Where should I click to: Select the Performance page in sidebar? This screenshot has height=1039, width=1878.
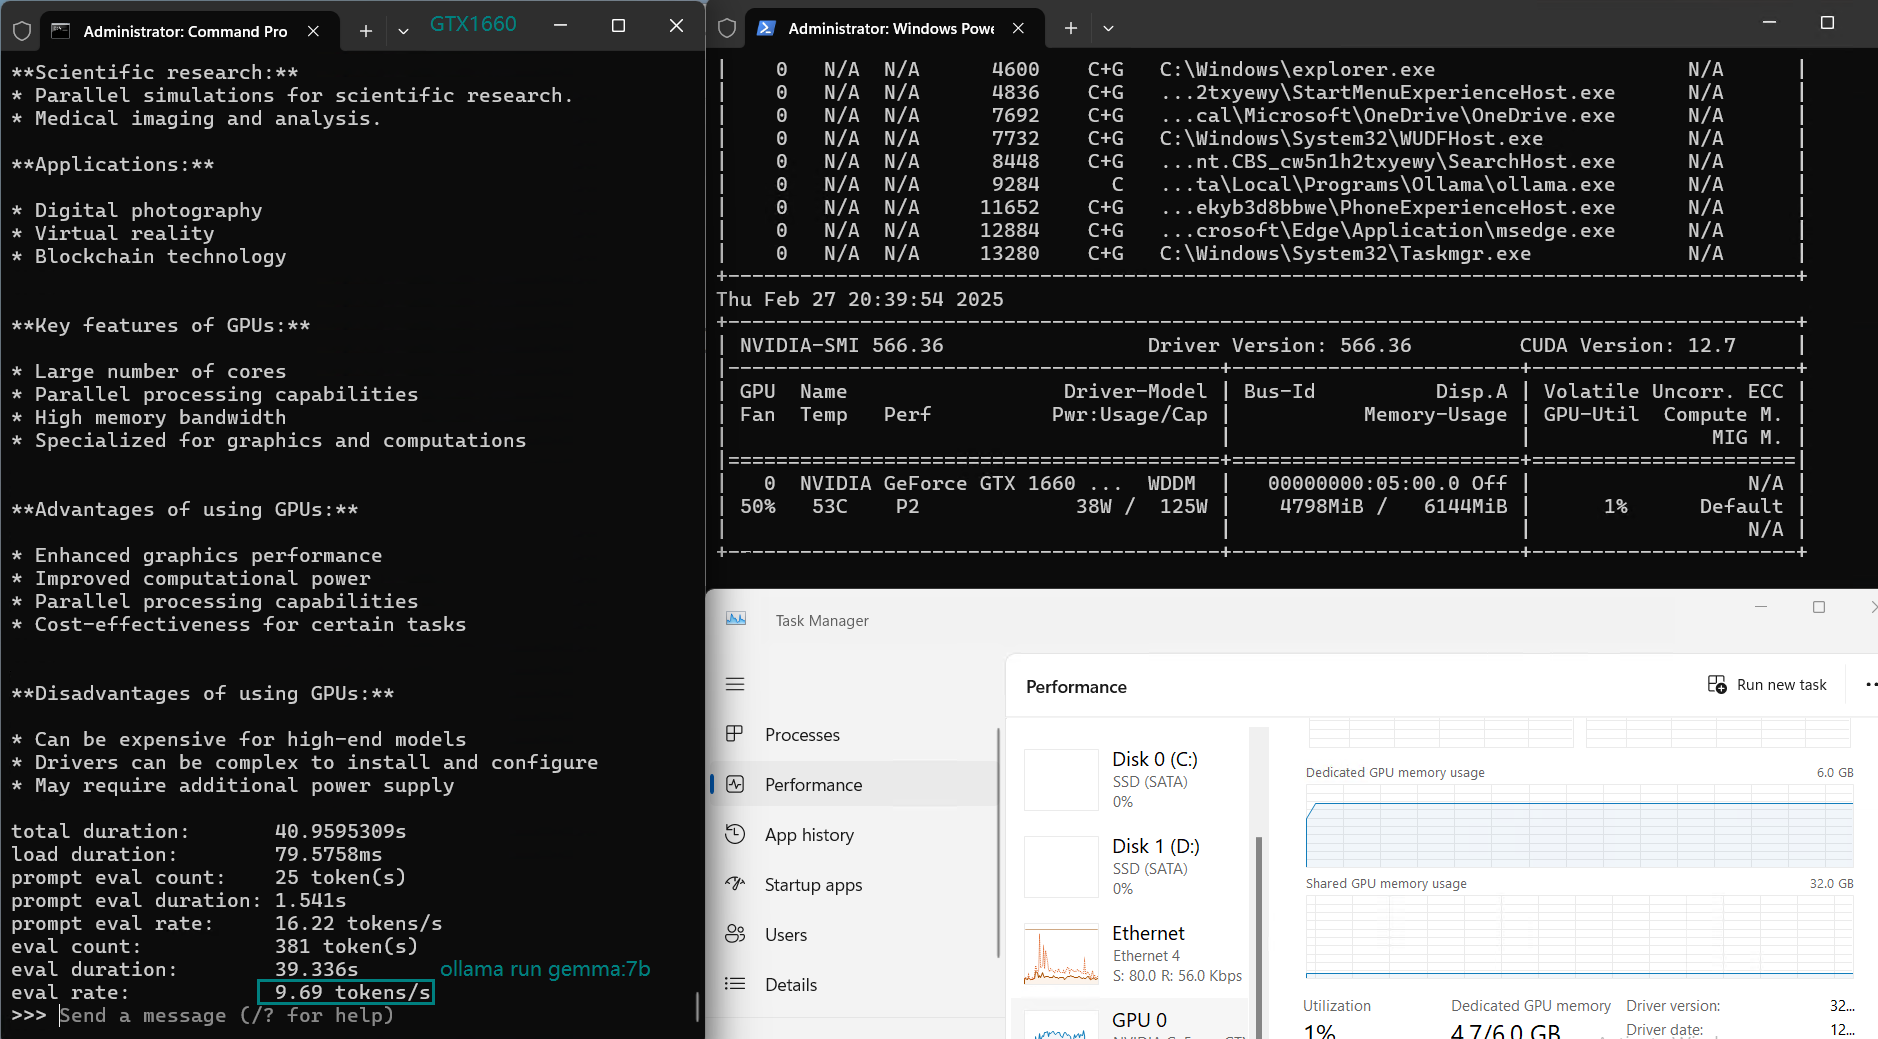[812, 785]
